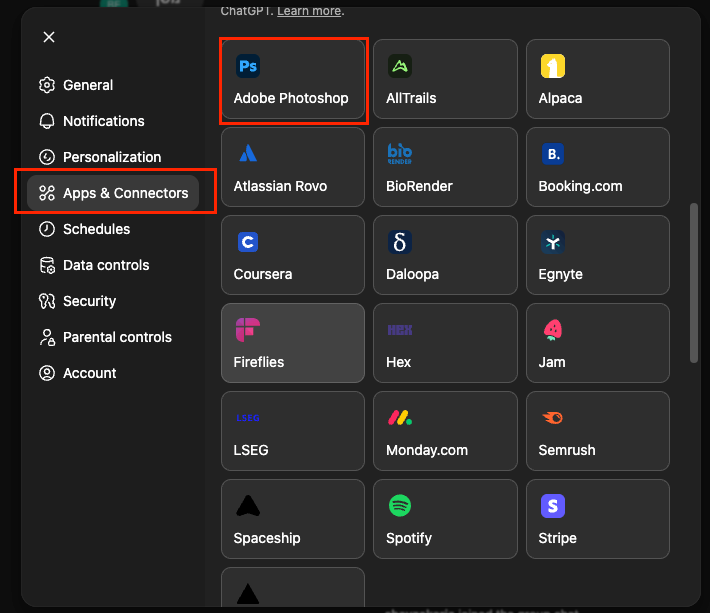Click the Semrush flame icon

(552, 417)
